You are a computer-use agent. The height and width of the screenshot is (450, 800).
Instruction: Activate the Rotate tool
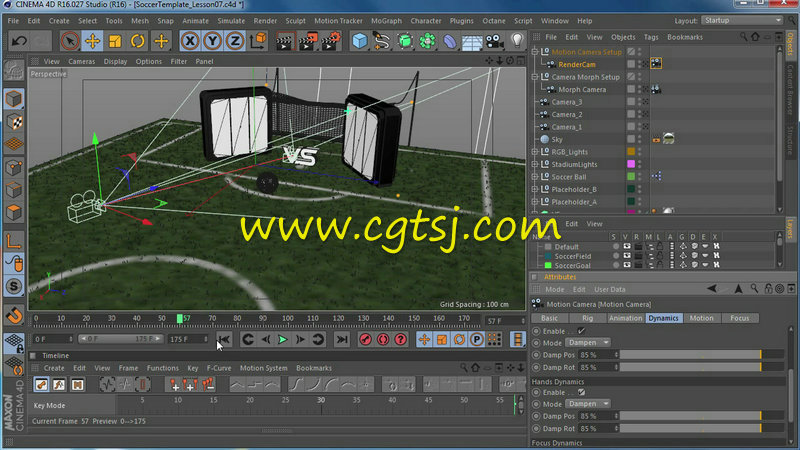point(138,40)
